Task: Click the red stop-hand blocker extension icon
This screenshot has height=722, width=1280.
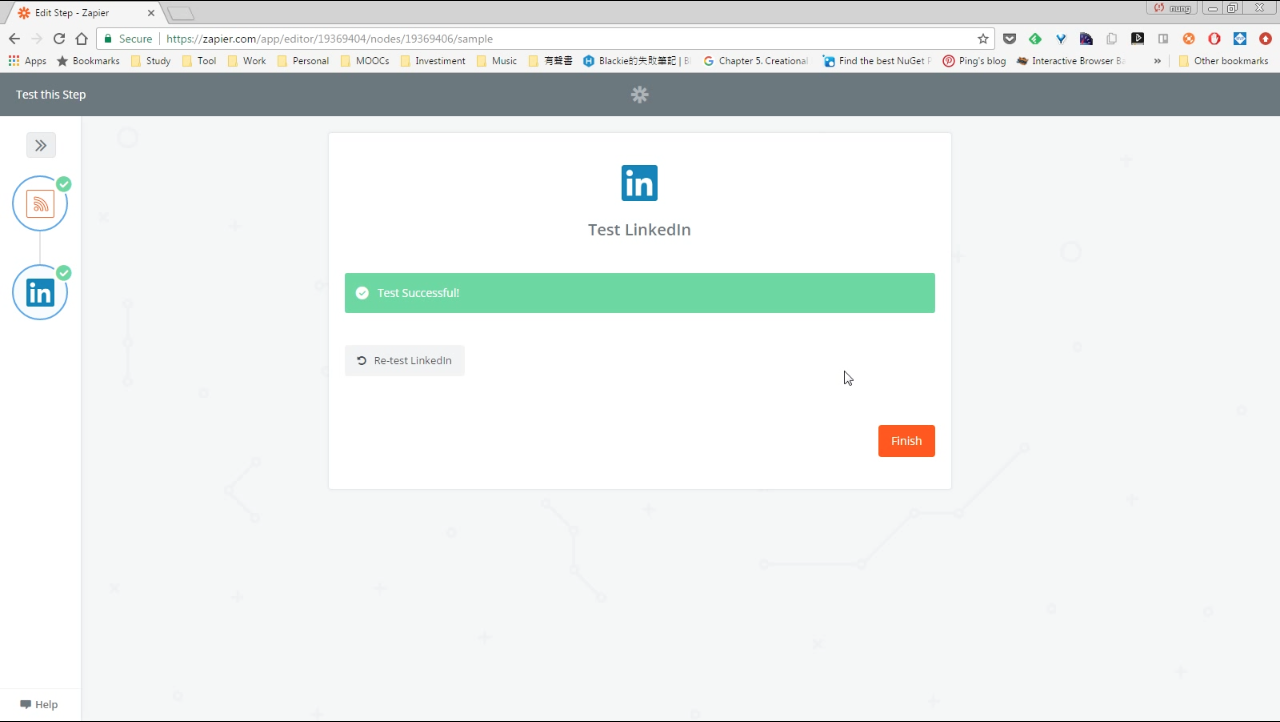Action: tap(1214, 39)
